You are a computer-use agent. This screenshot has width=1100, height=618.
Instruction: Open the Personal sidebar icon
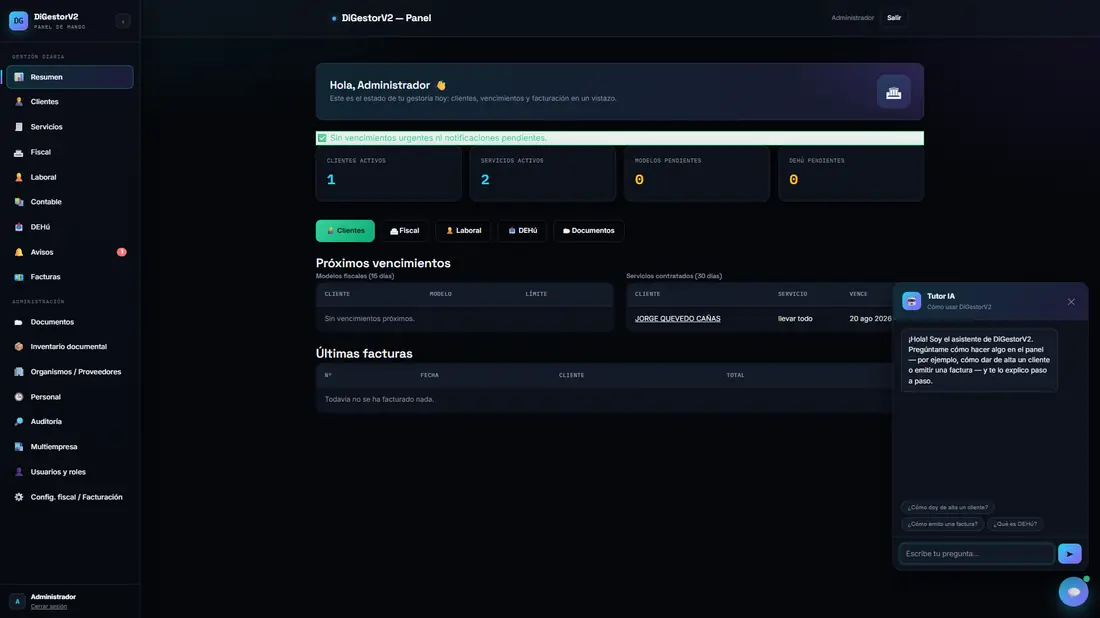coord(19,397)
